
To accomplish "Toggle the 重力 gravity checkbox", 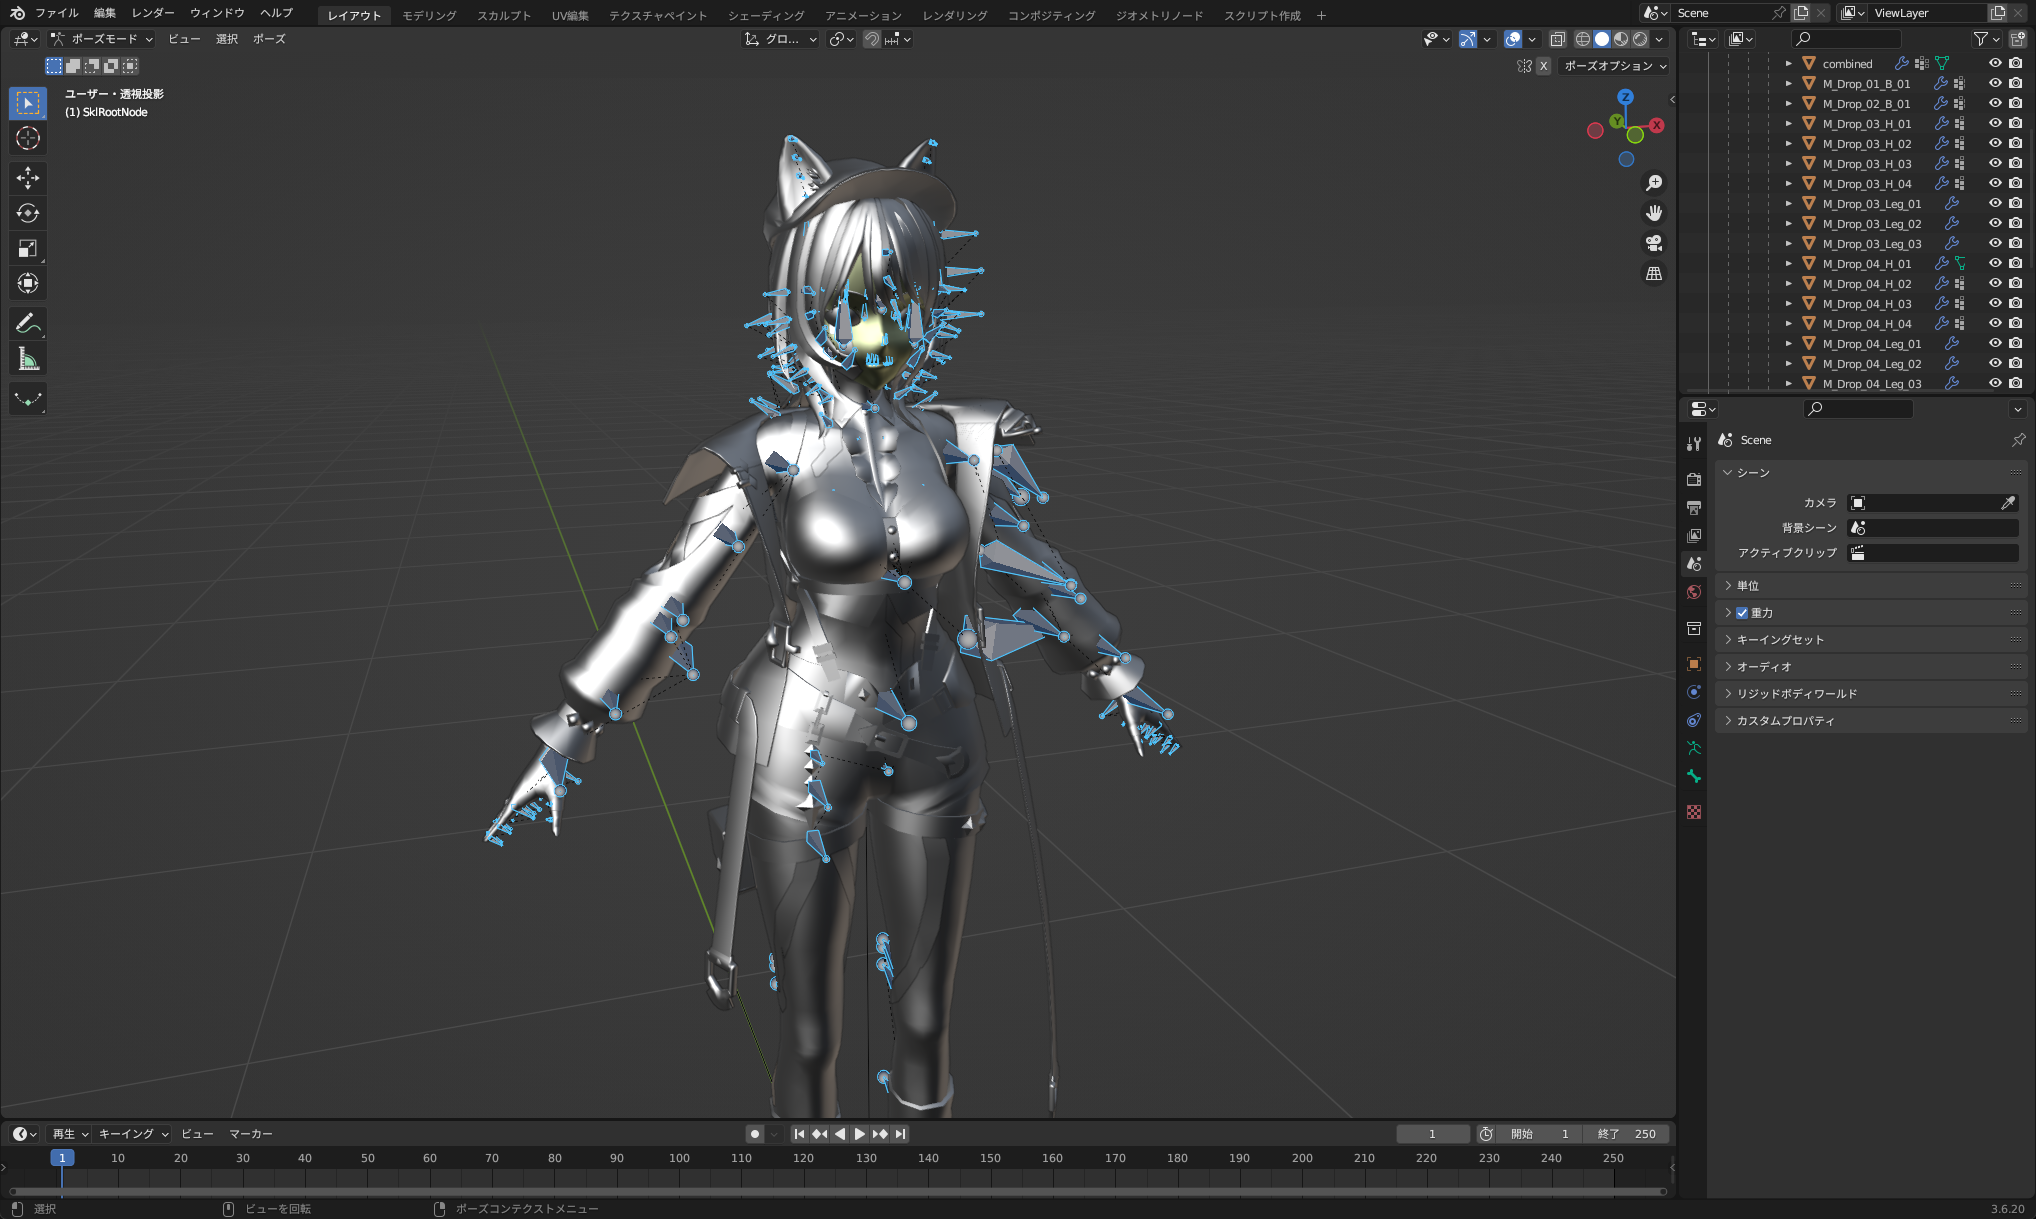I will (x=1742, y=613).
